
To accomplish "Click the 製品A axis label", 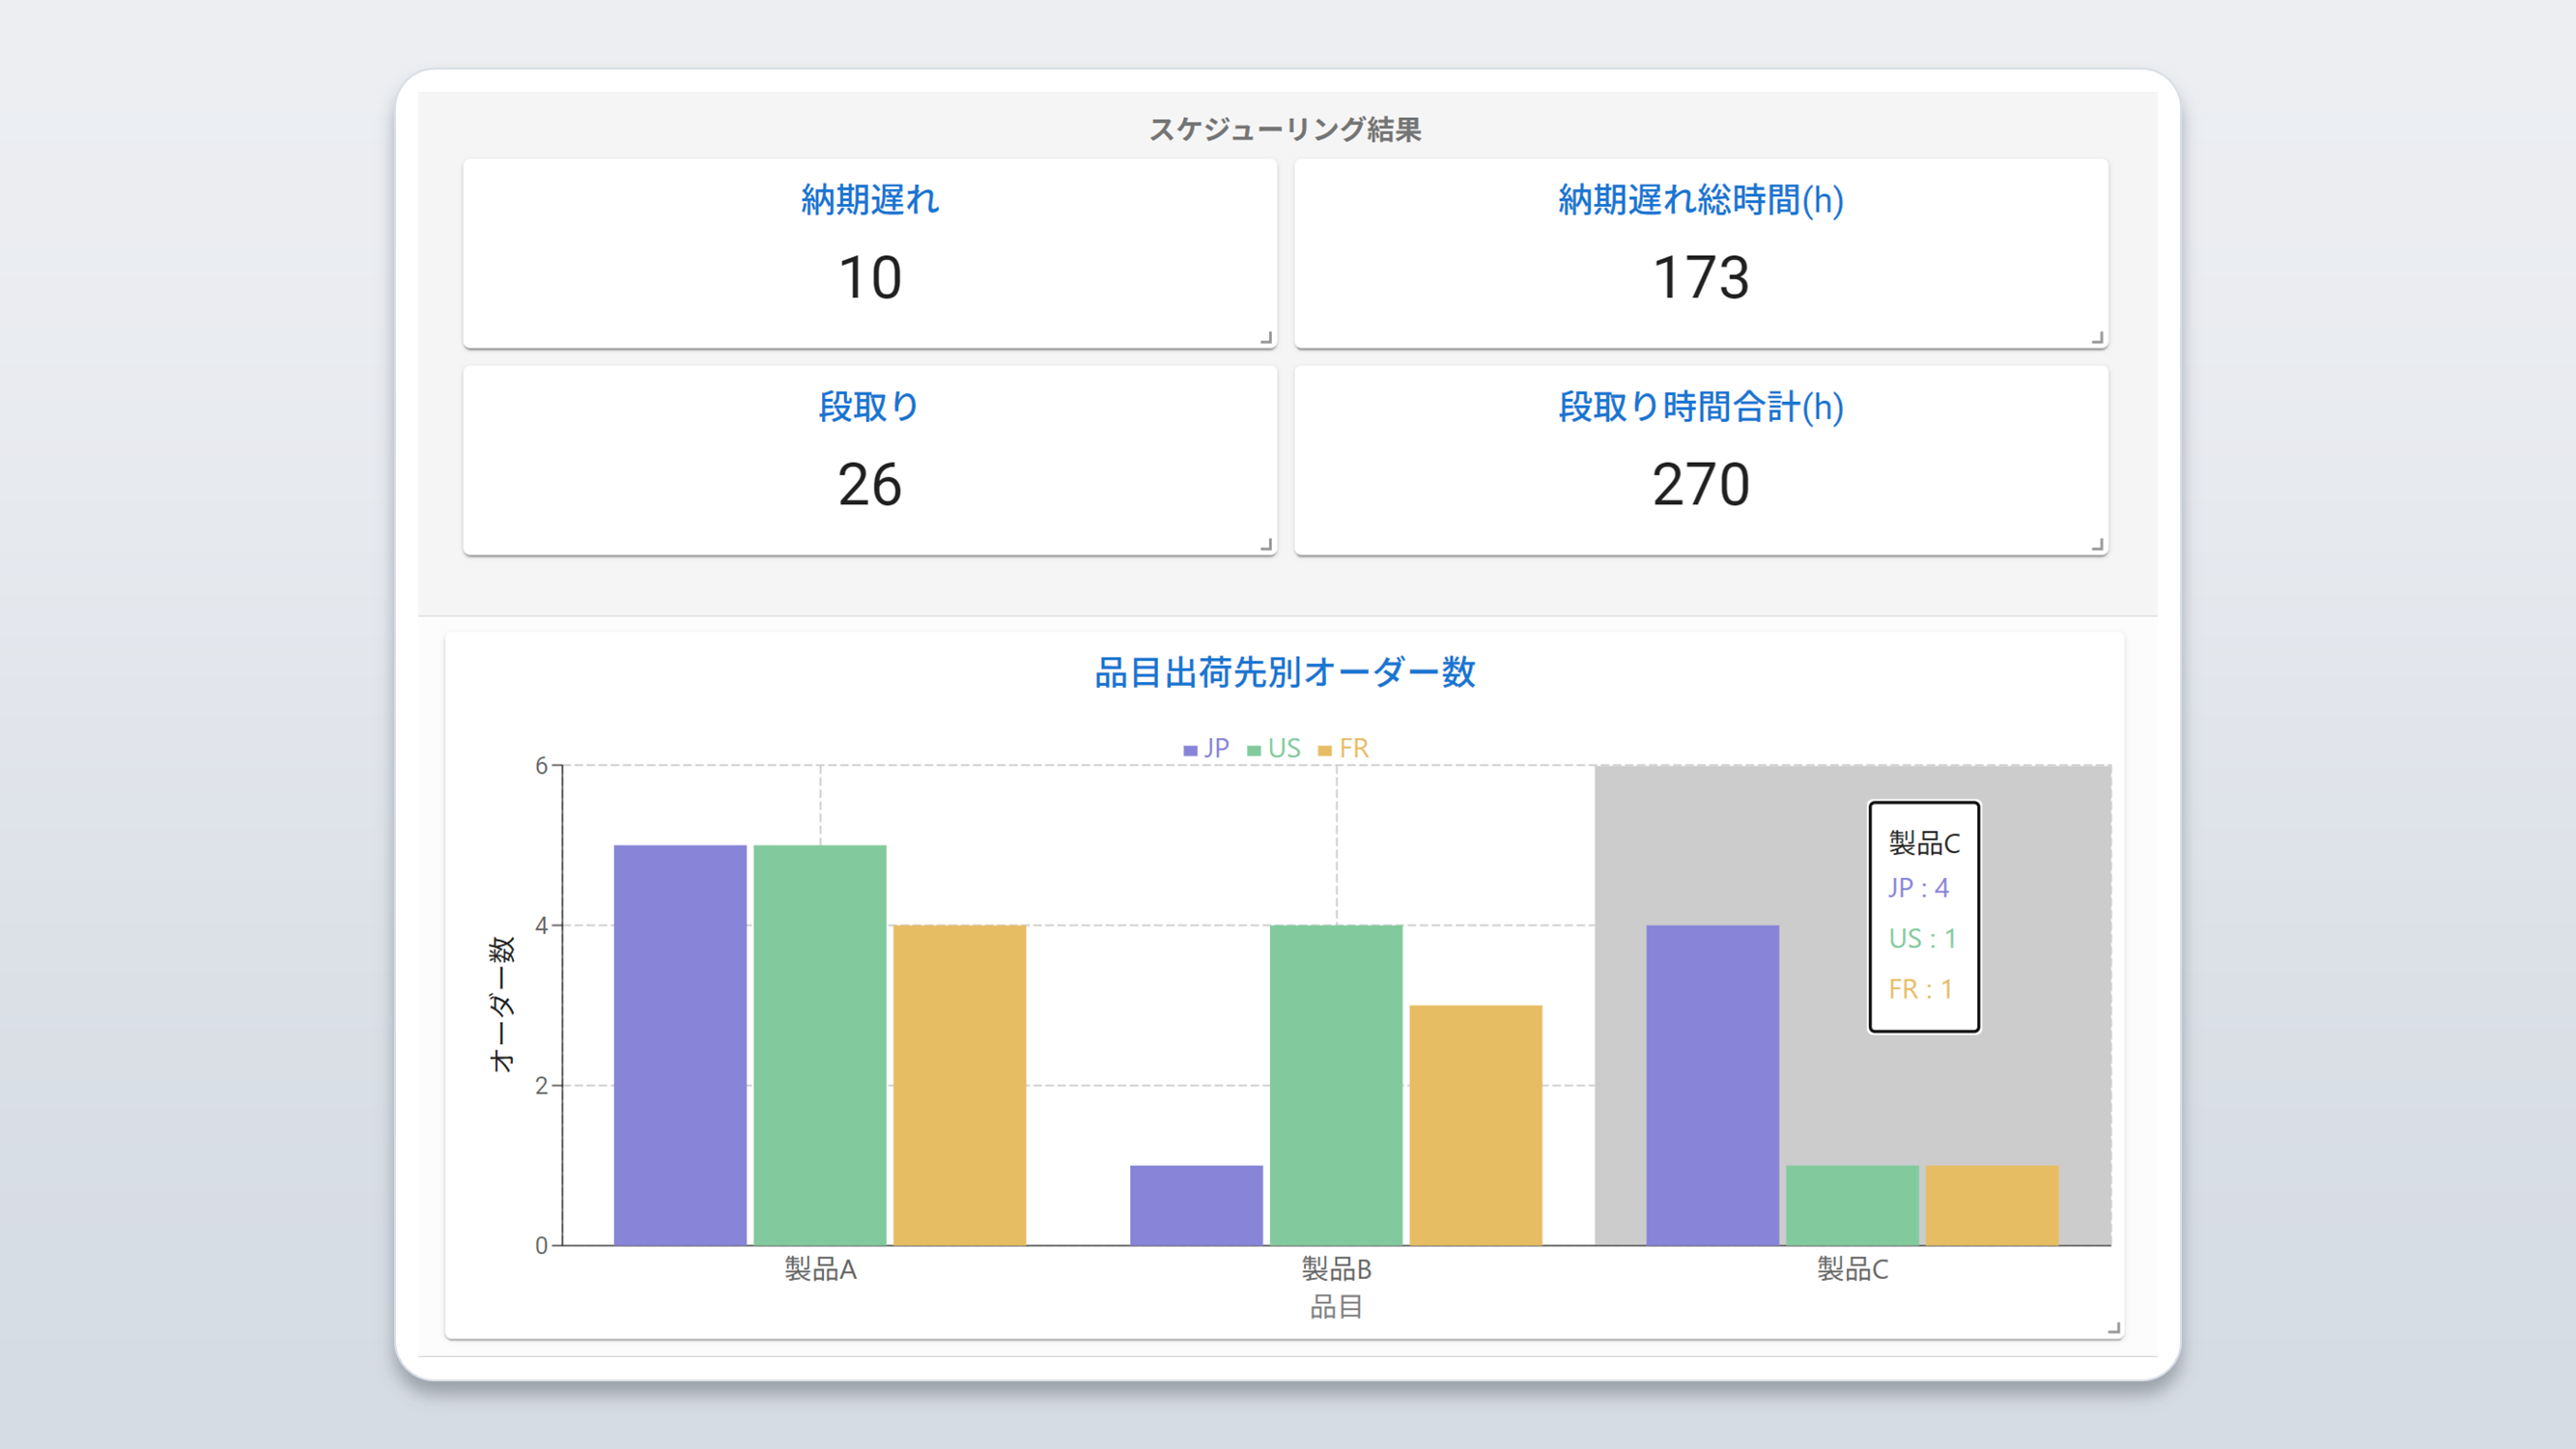I will (820, 1269).
